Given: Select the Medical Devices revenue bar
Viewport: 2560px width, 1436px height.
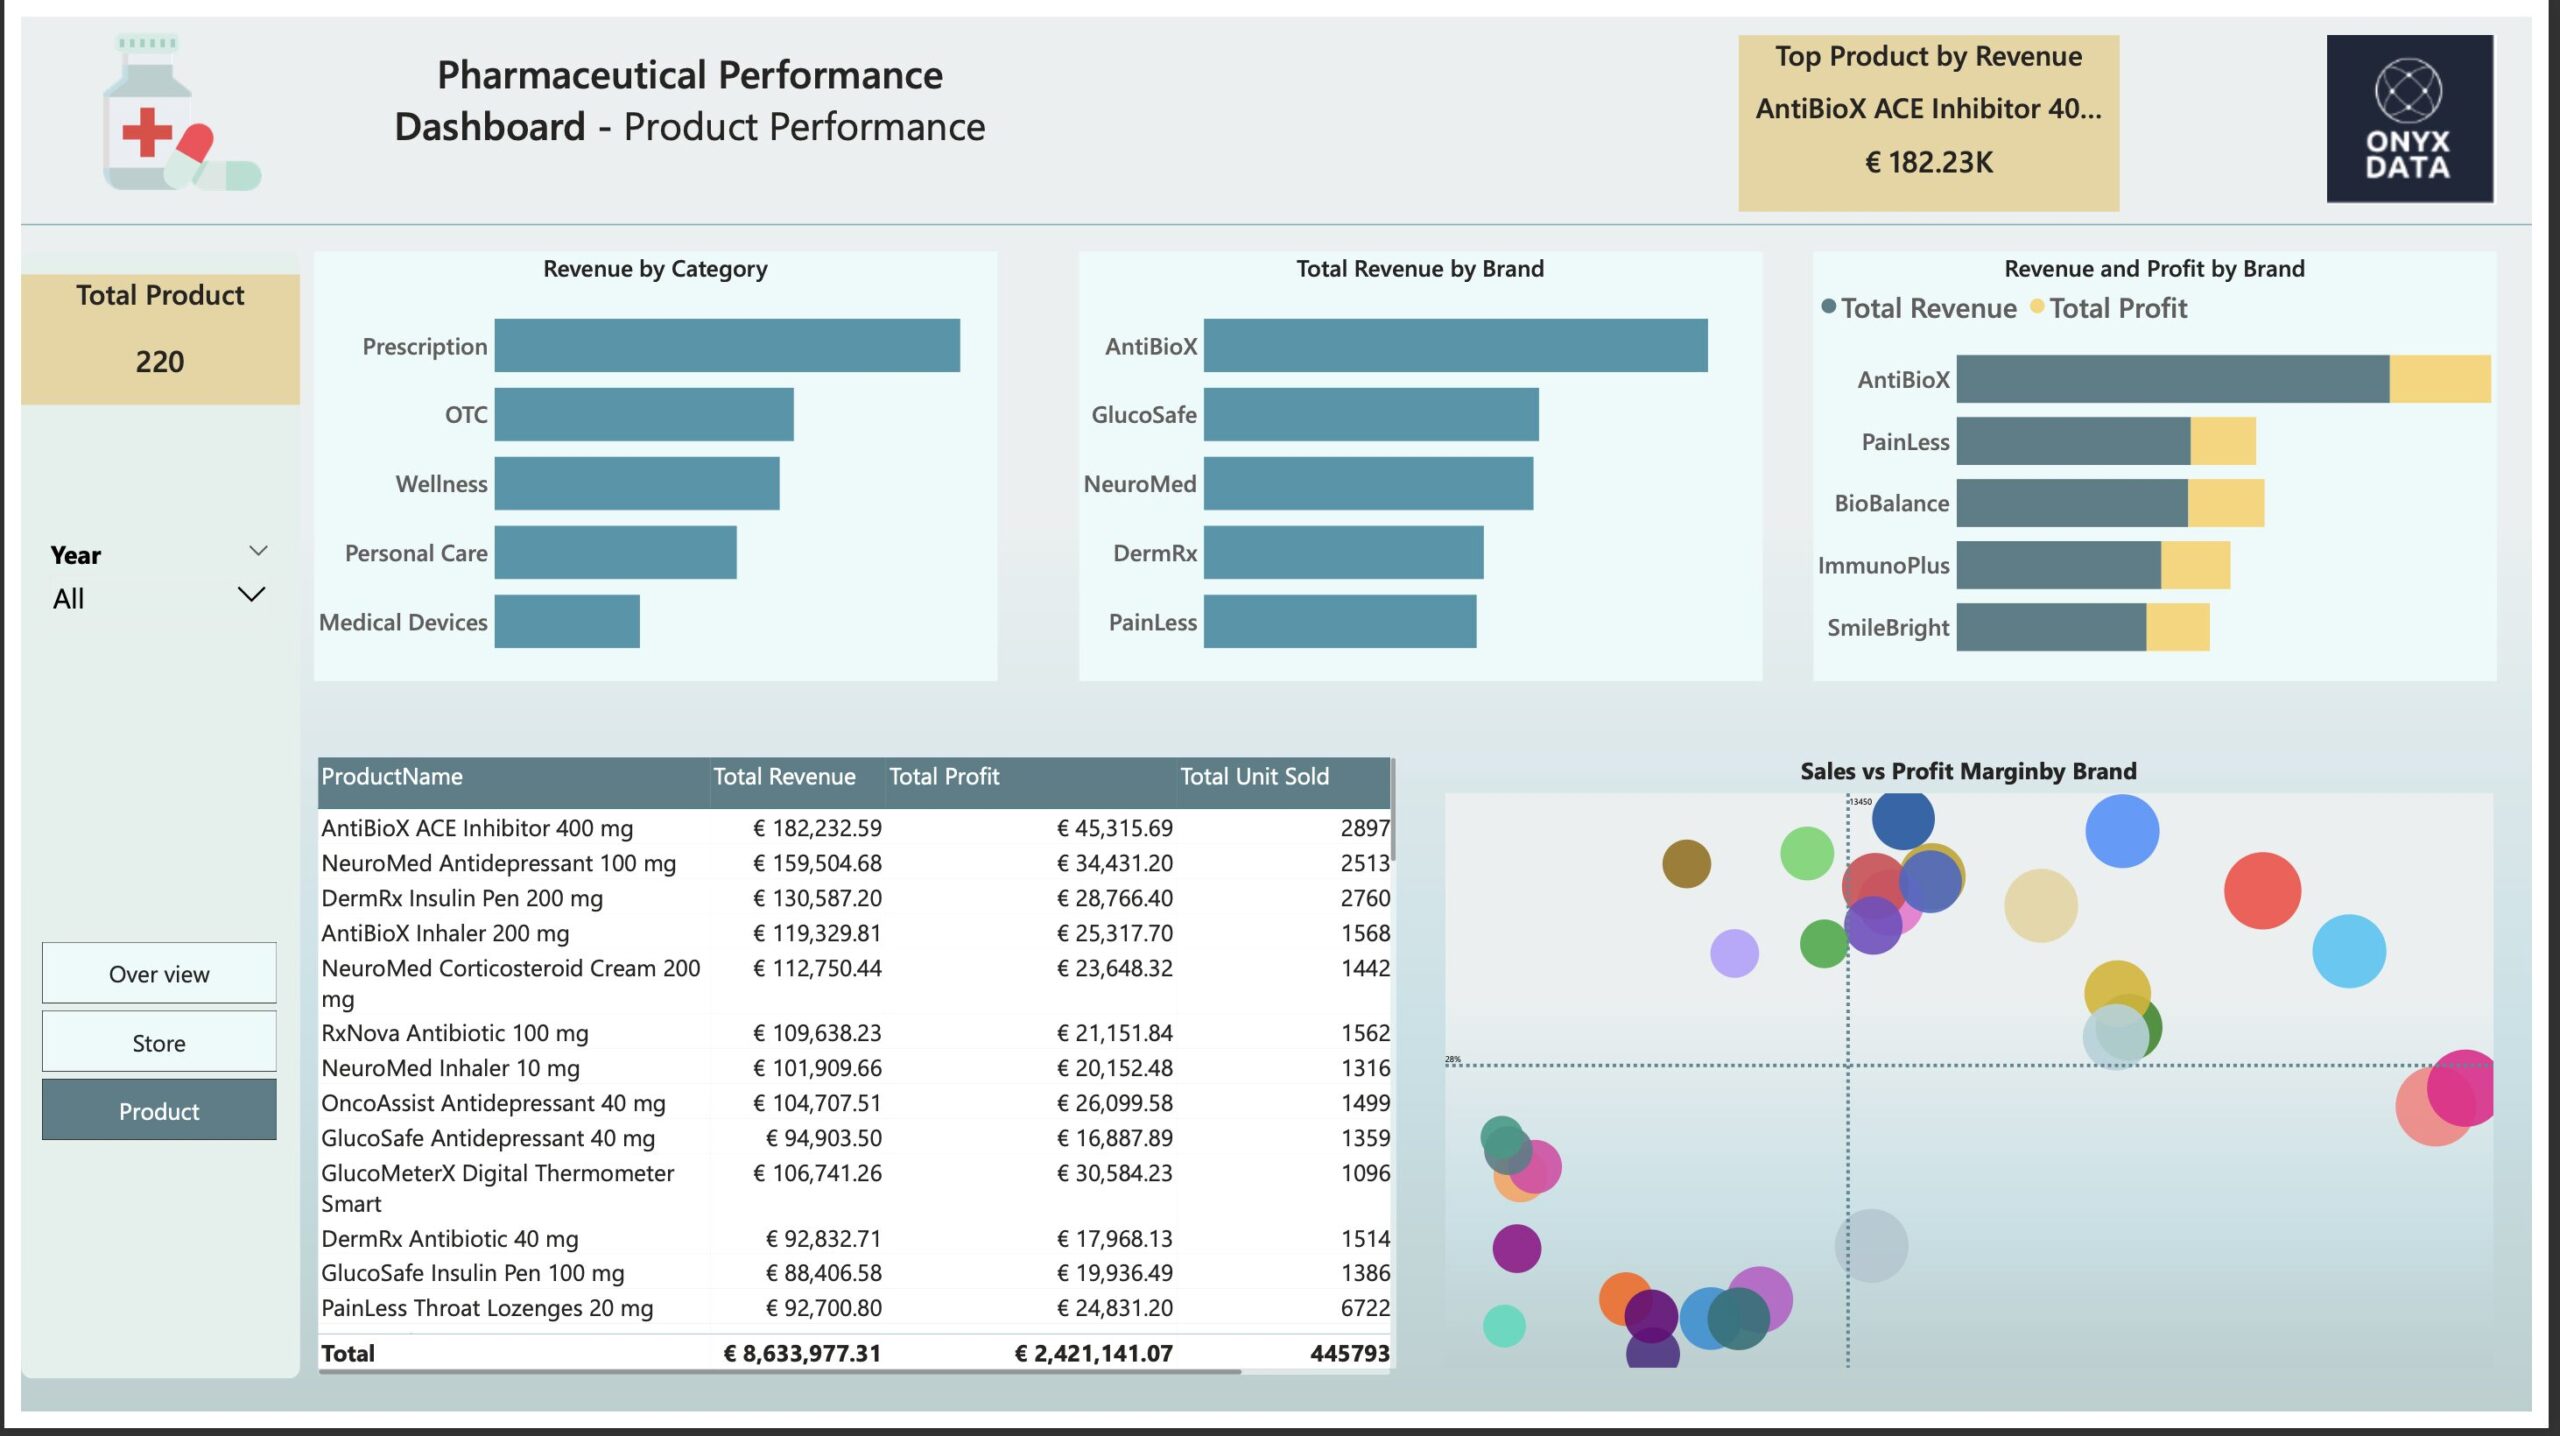Looking at the screenshot, I should click(566, 622).
